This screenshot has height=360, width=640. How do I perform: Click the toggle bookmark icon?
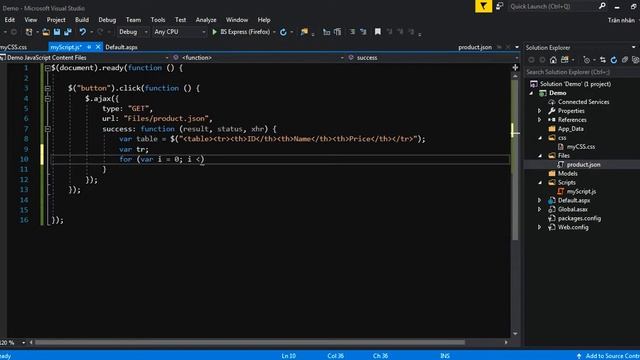(x=378, y=32)
